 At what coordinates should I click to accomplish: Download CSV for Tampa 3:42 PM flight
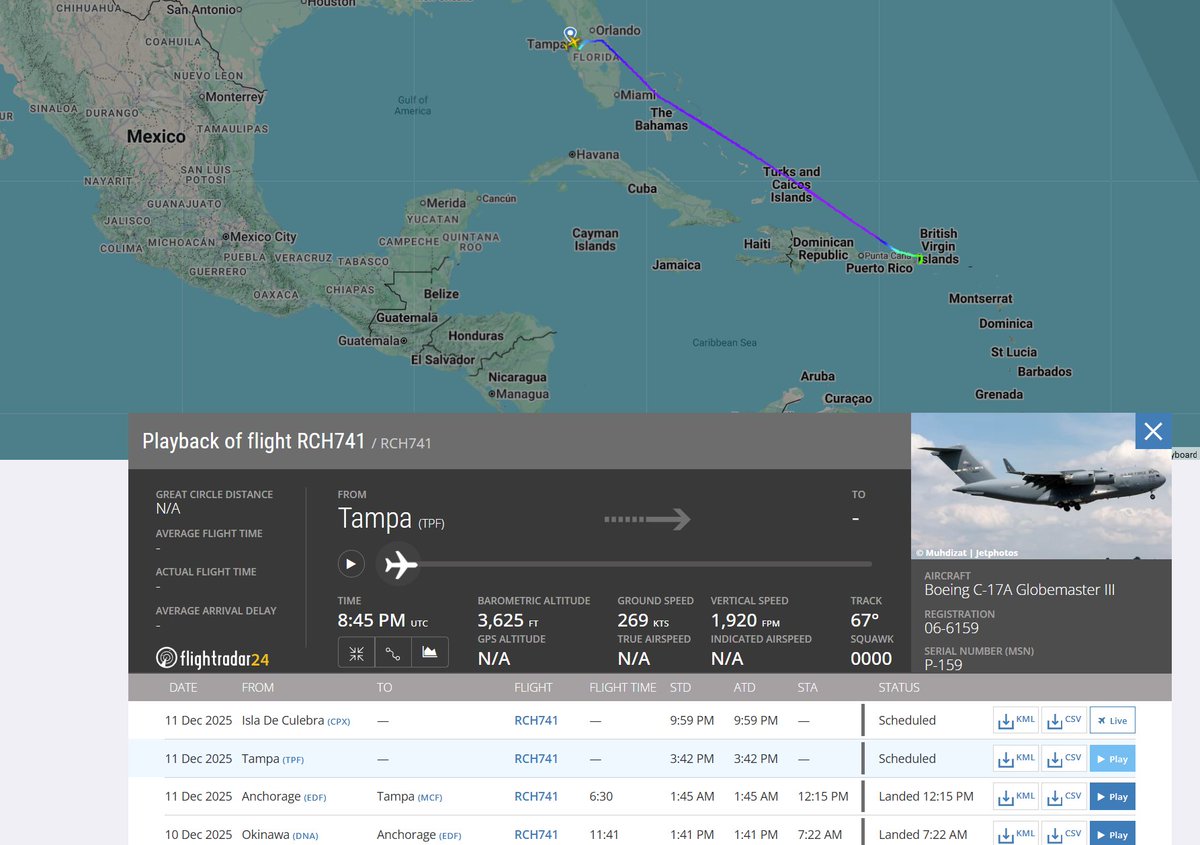pos(1063,759)
